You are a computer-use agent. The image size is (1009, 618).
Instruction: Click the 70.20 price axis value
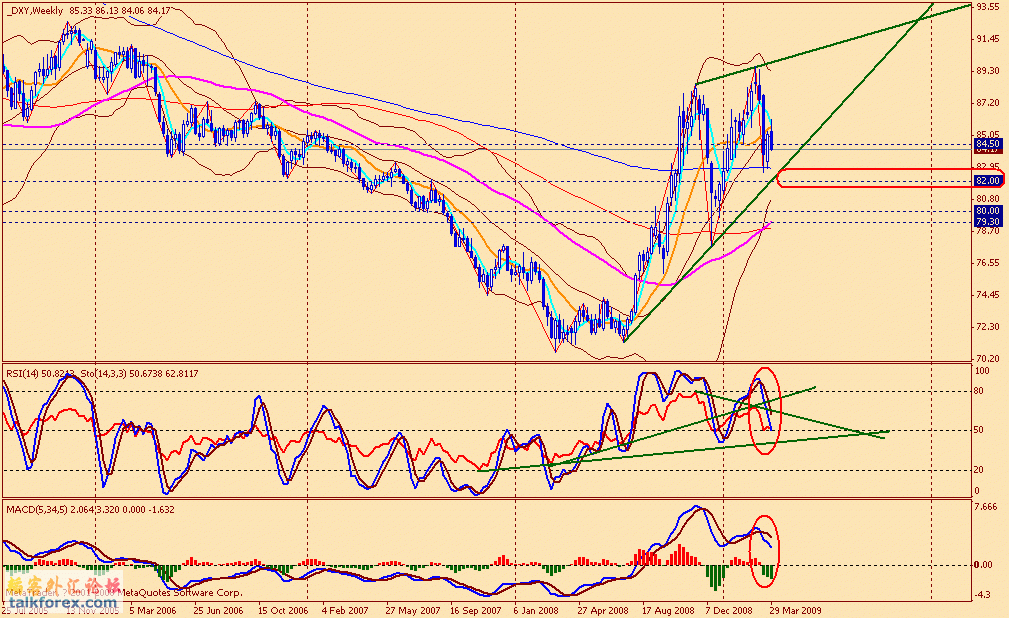tap(988, 358)
